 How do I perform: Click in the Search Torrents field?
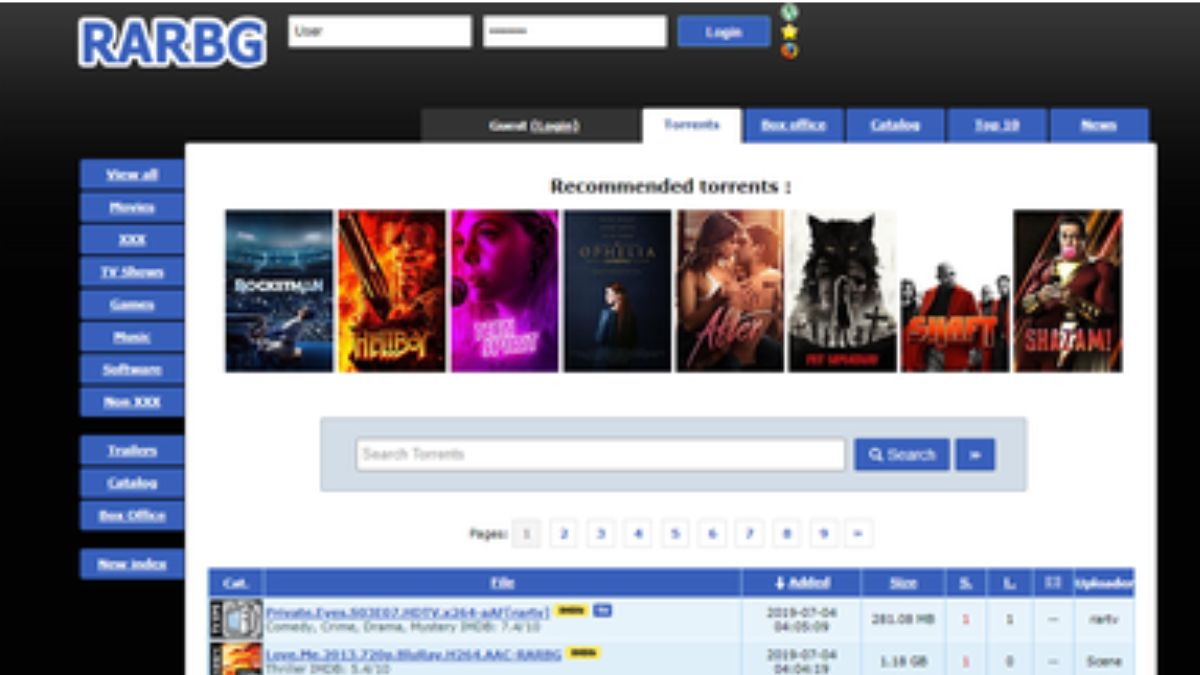(600, 454)
